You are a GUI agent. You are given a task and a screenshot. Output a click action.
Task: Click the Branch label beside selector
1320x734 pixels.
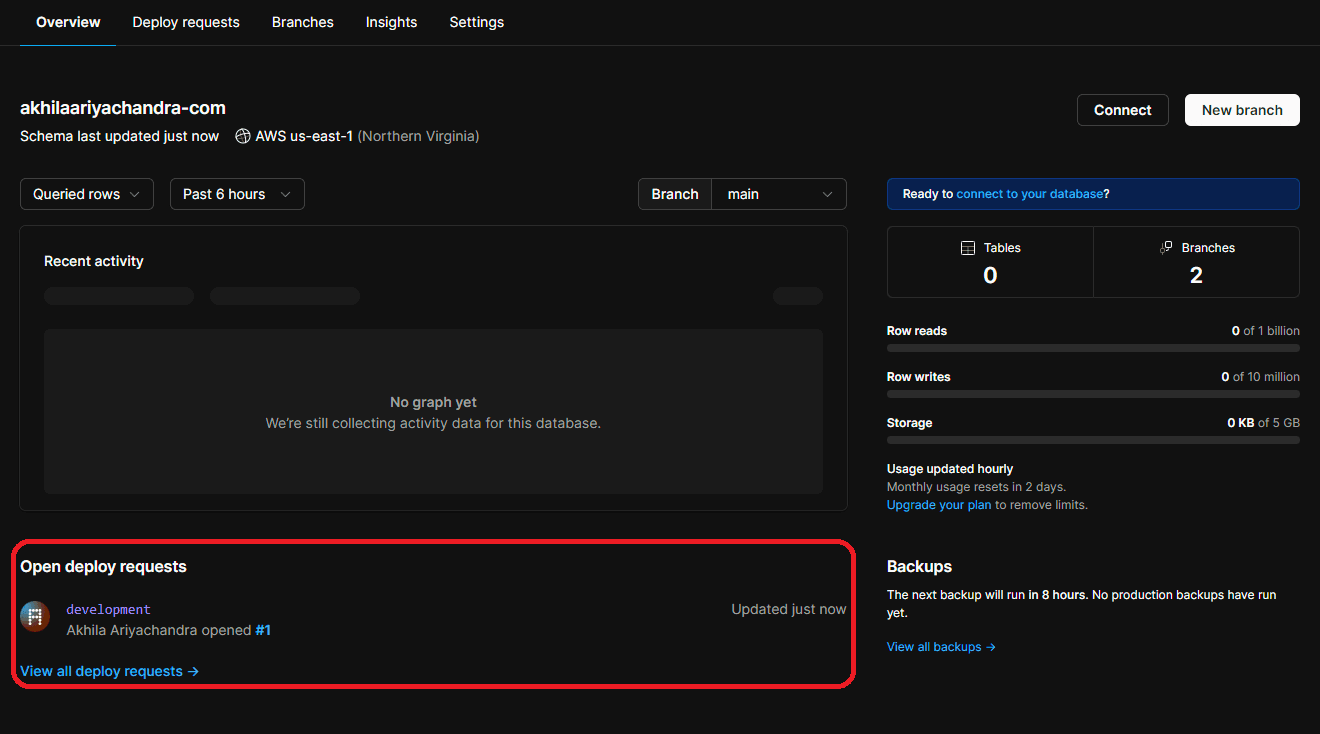click(x=675, y=194)
